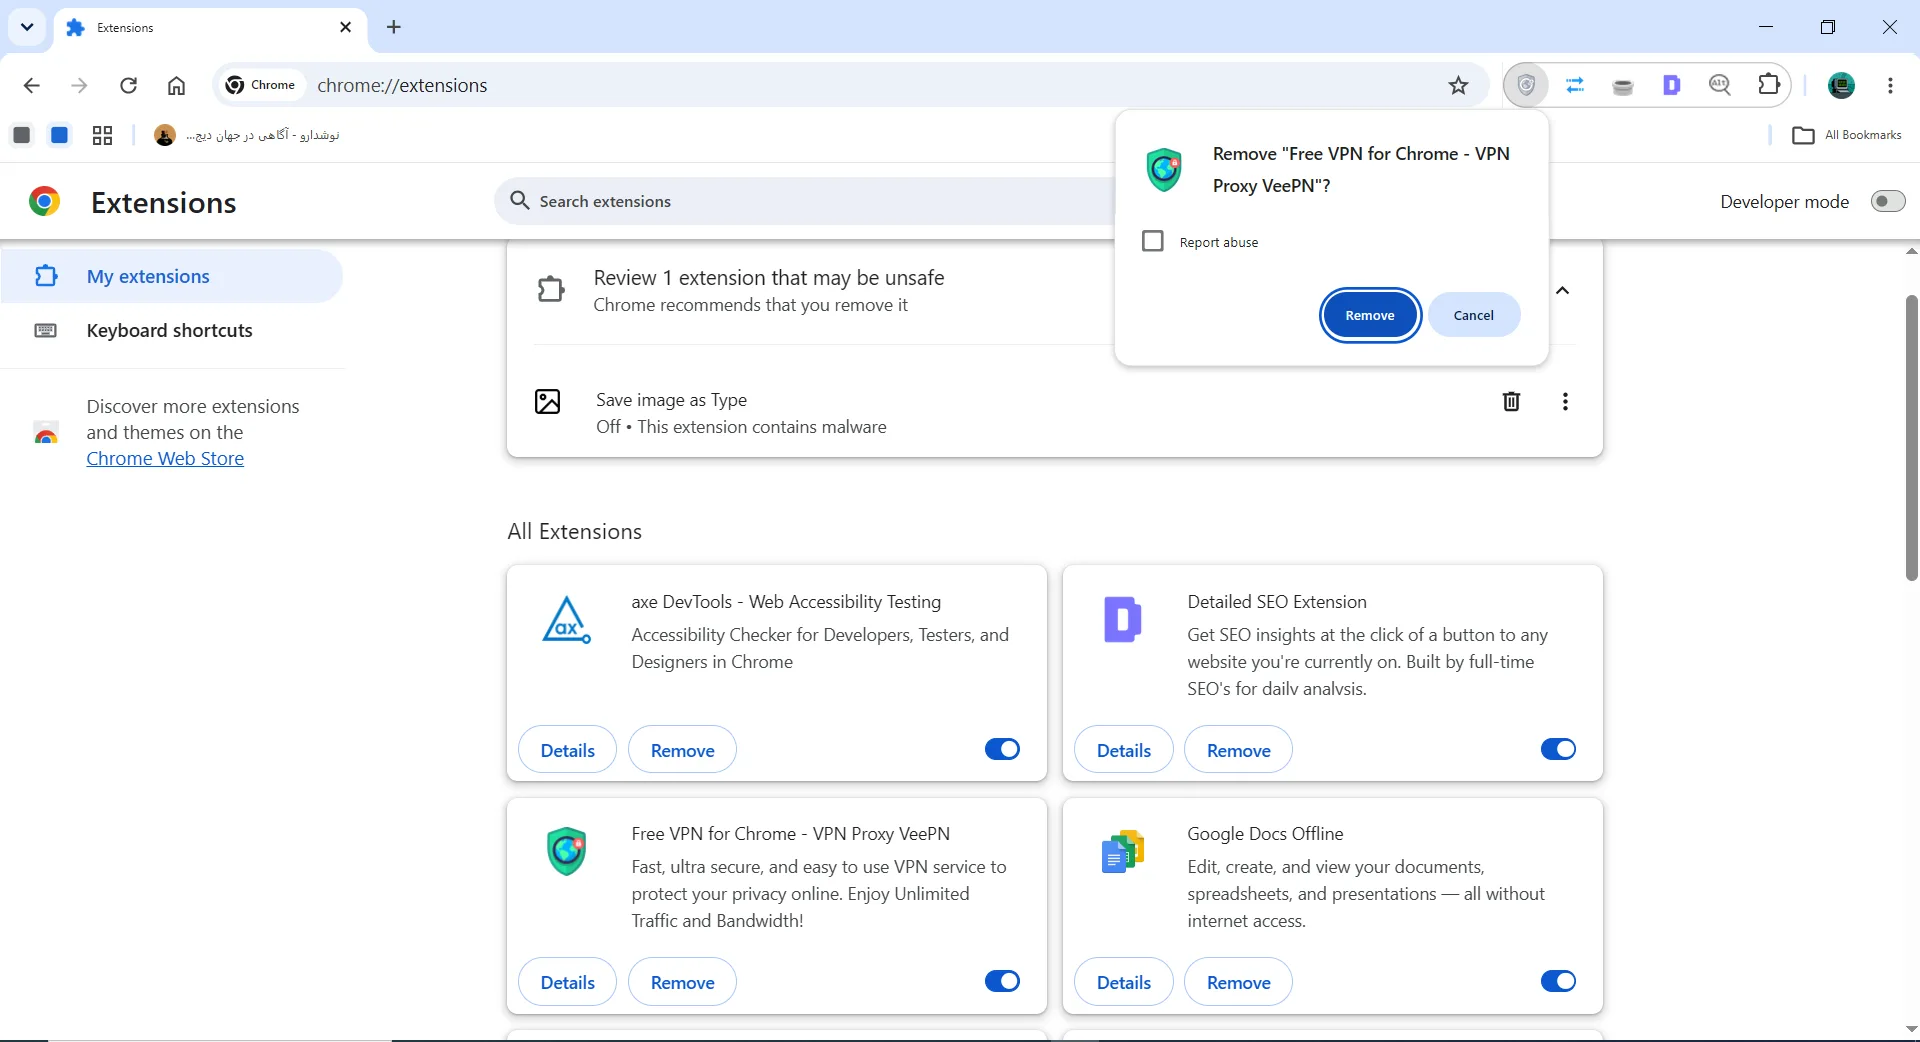Open Details for Detailed SEO Extension
The image size is (1920, 1042).
pos(1123,750)
